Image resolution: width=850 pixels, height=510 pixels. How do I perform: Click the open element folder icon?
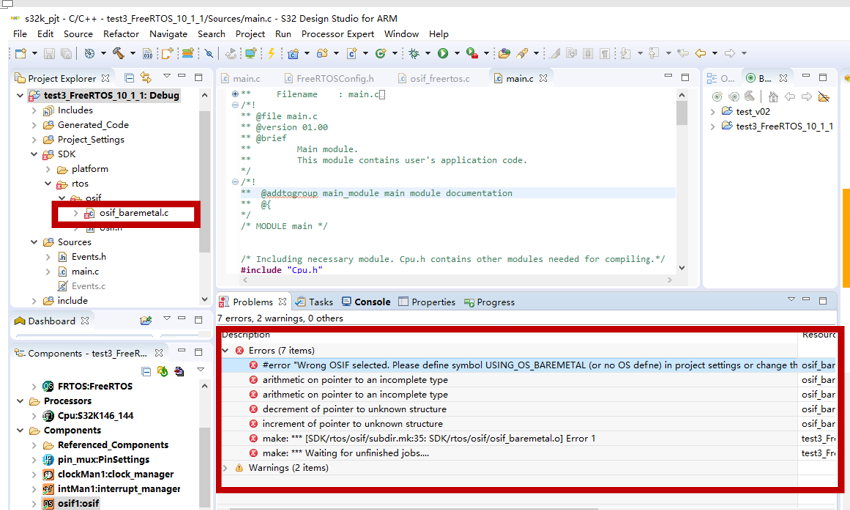click(x=504, y=53)
